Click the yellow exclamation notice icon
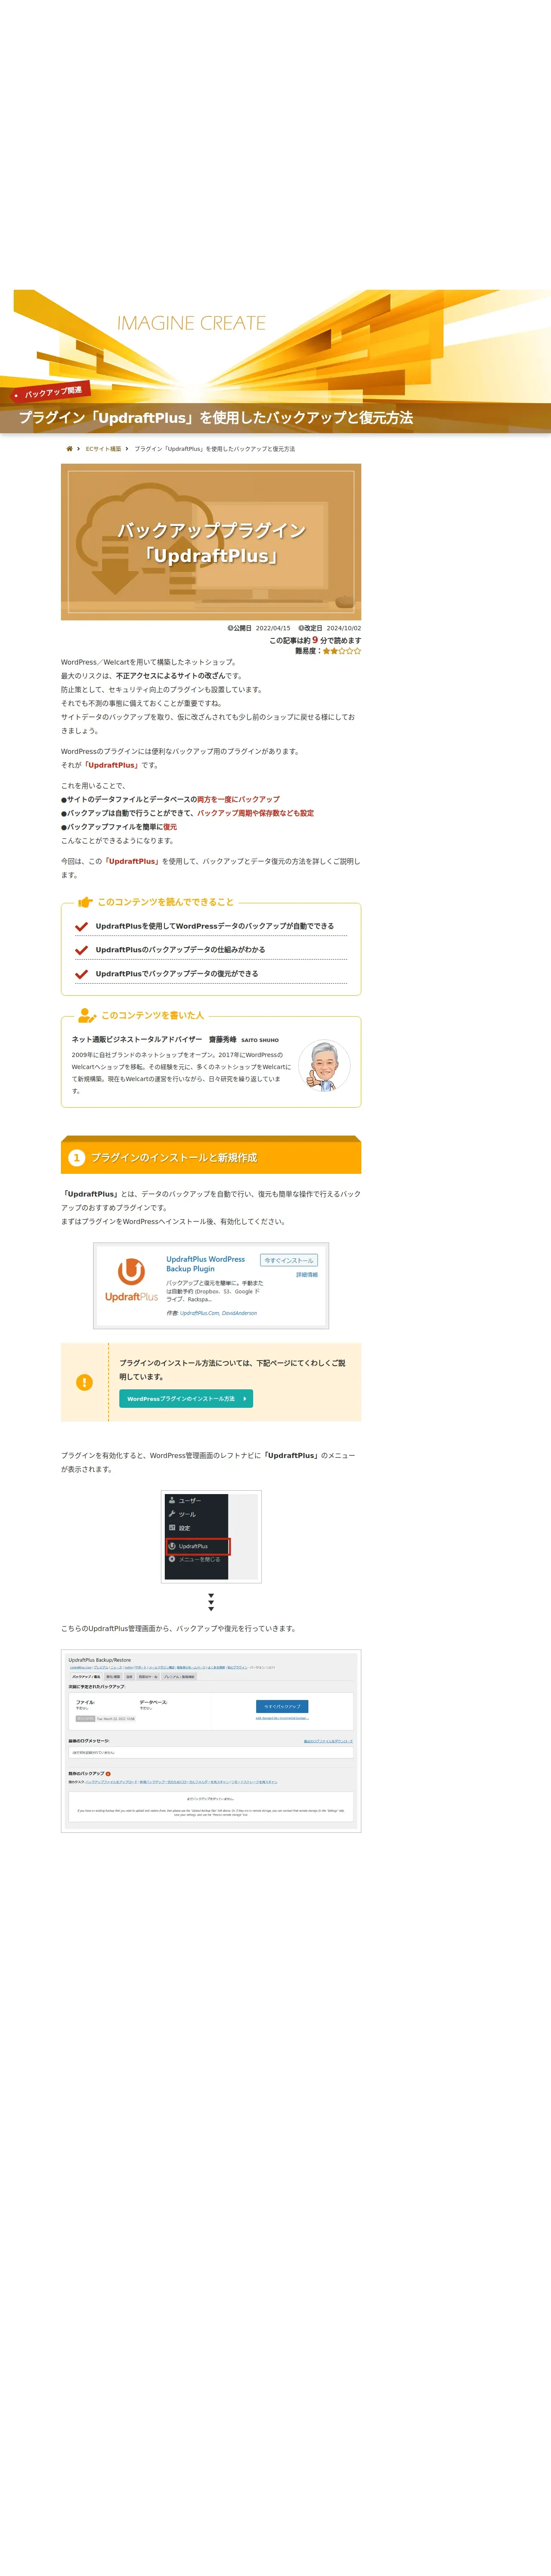This screenshot has height=2576, width=551. [x=84, y=1382]
